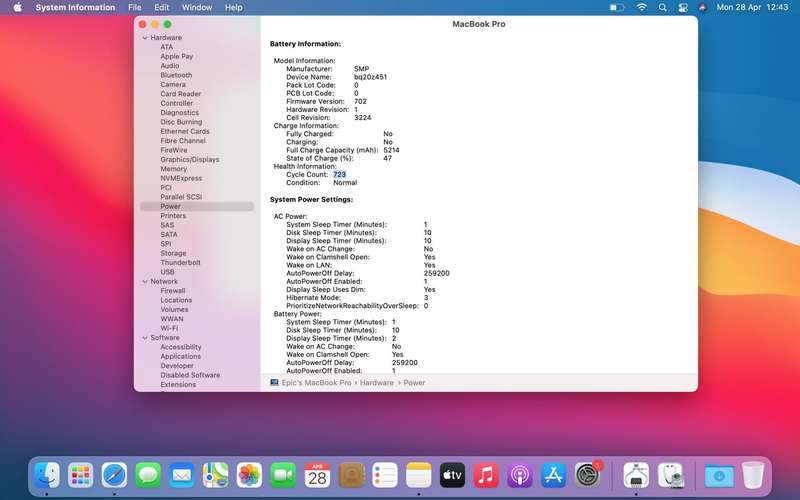Open the Messages dock icon

pos(148,476)
